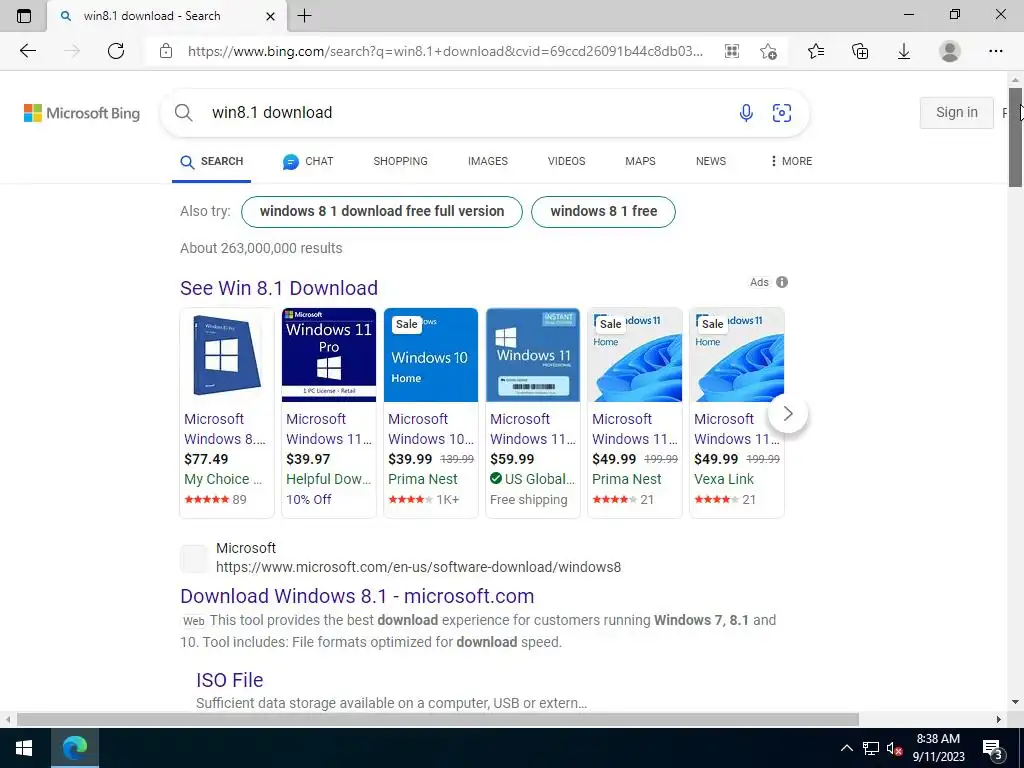Open 'Download Windows 8.1 - microsoft.com' result
1024x768 pixels.
pos(357,596)
